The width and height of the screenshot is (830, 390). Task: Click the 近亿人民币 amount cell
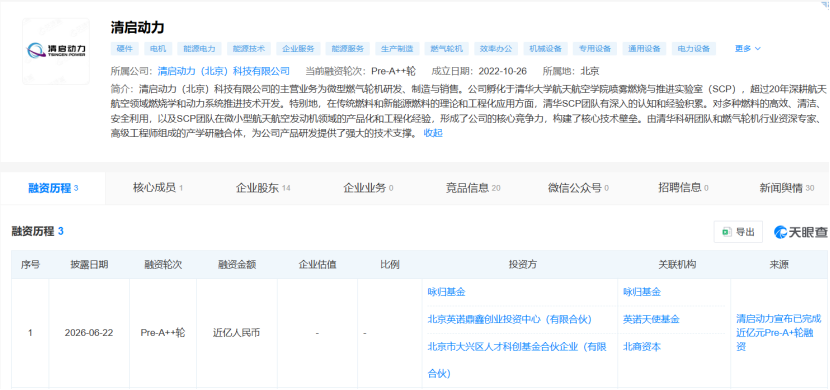(237, 333)
